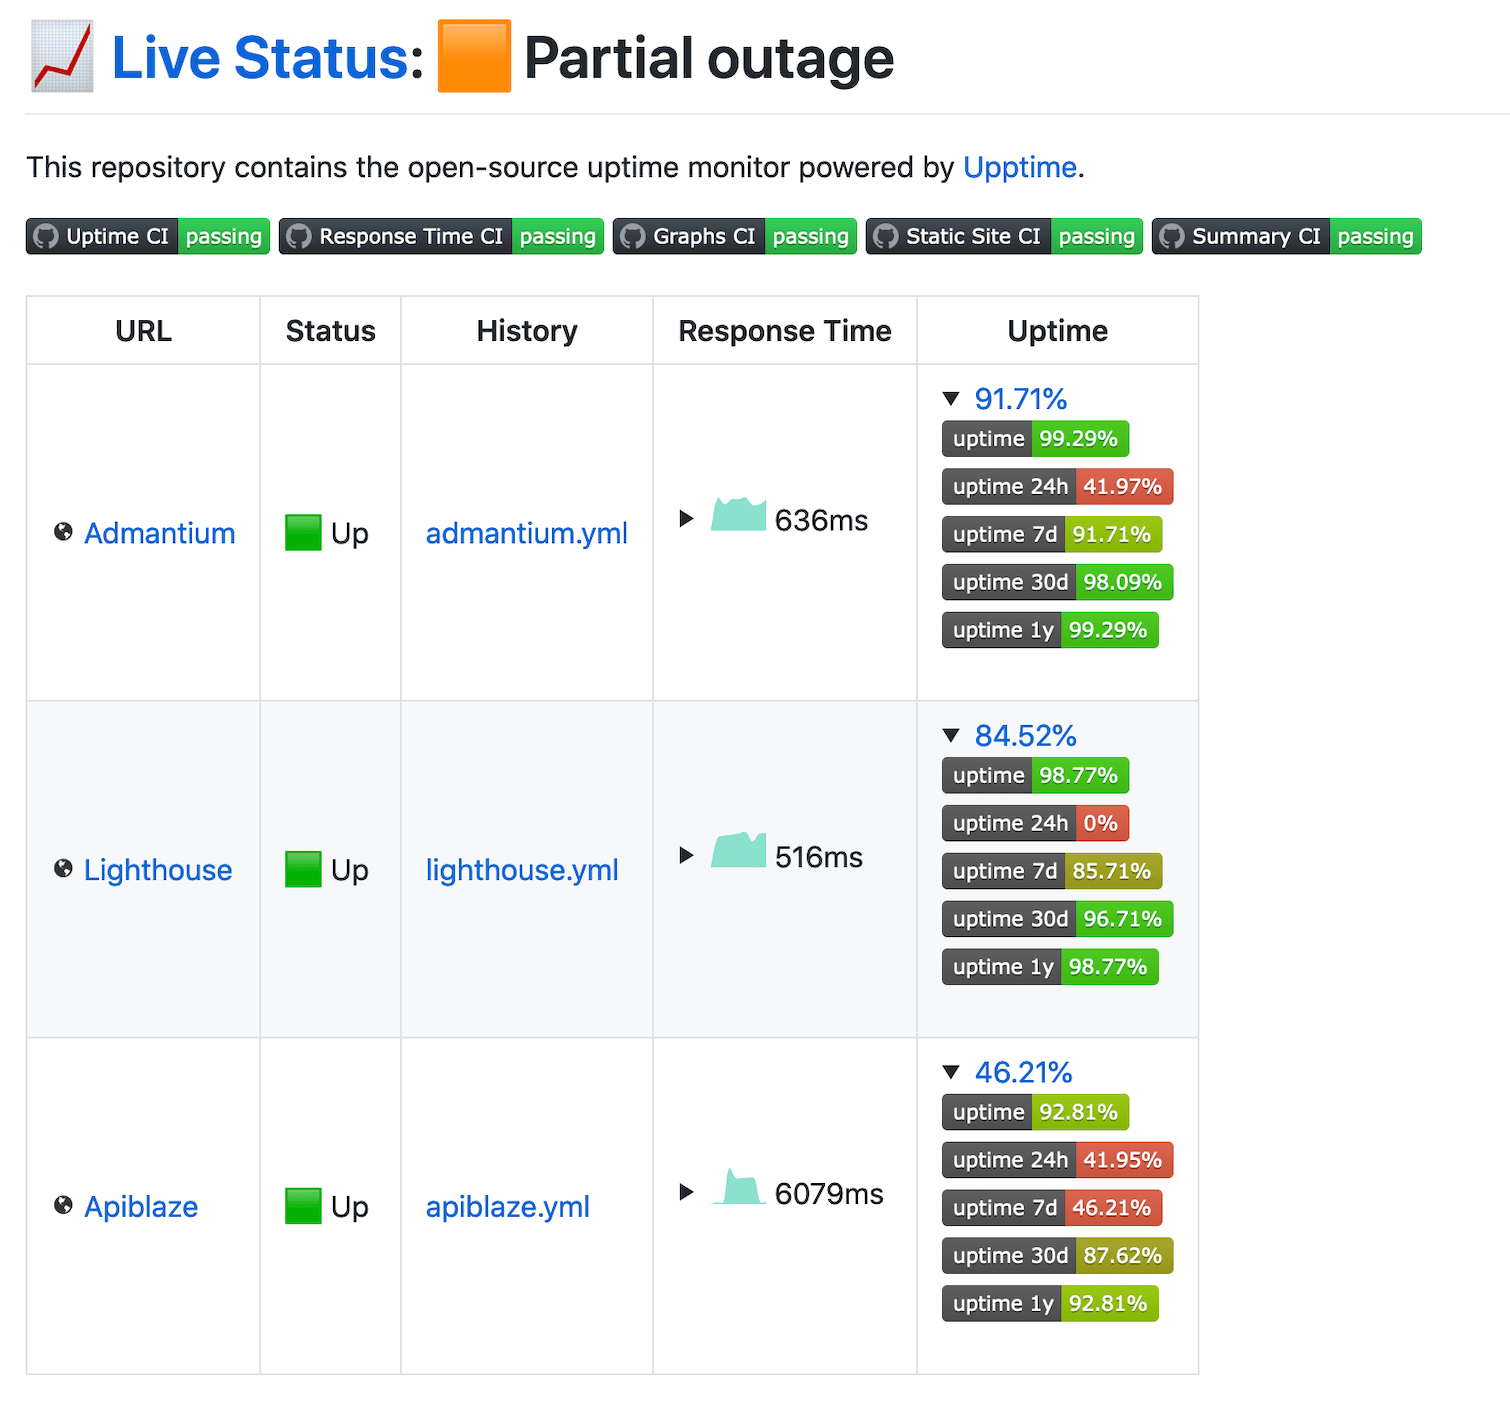The height and width of the screenshot is (1414, 1510).
Task: Click the globe icon next to Admantium
Action: (63, 532)
